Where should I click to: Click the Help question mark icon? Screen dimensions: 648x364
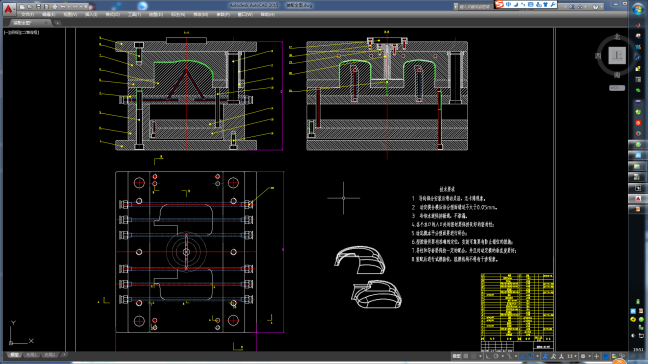pos(596,7)
